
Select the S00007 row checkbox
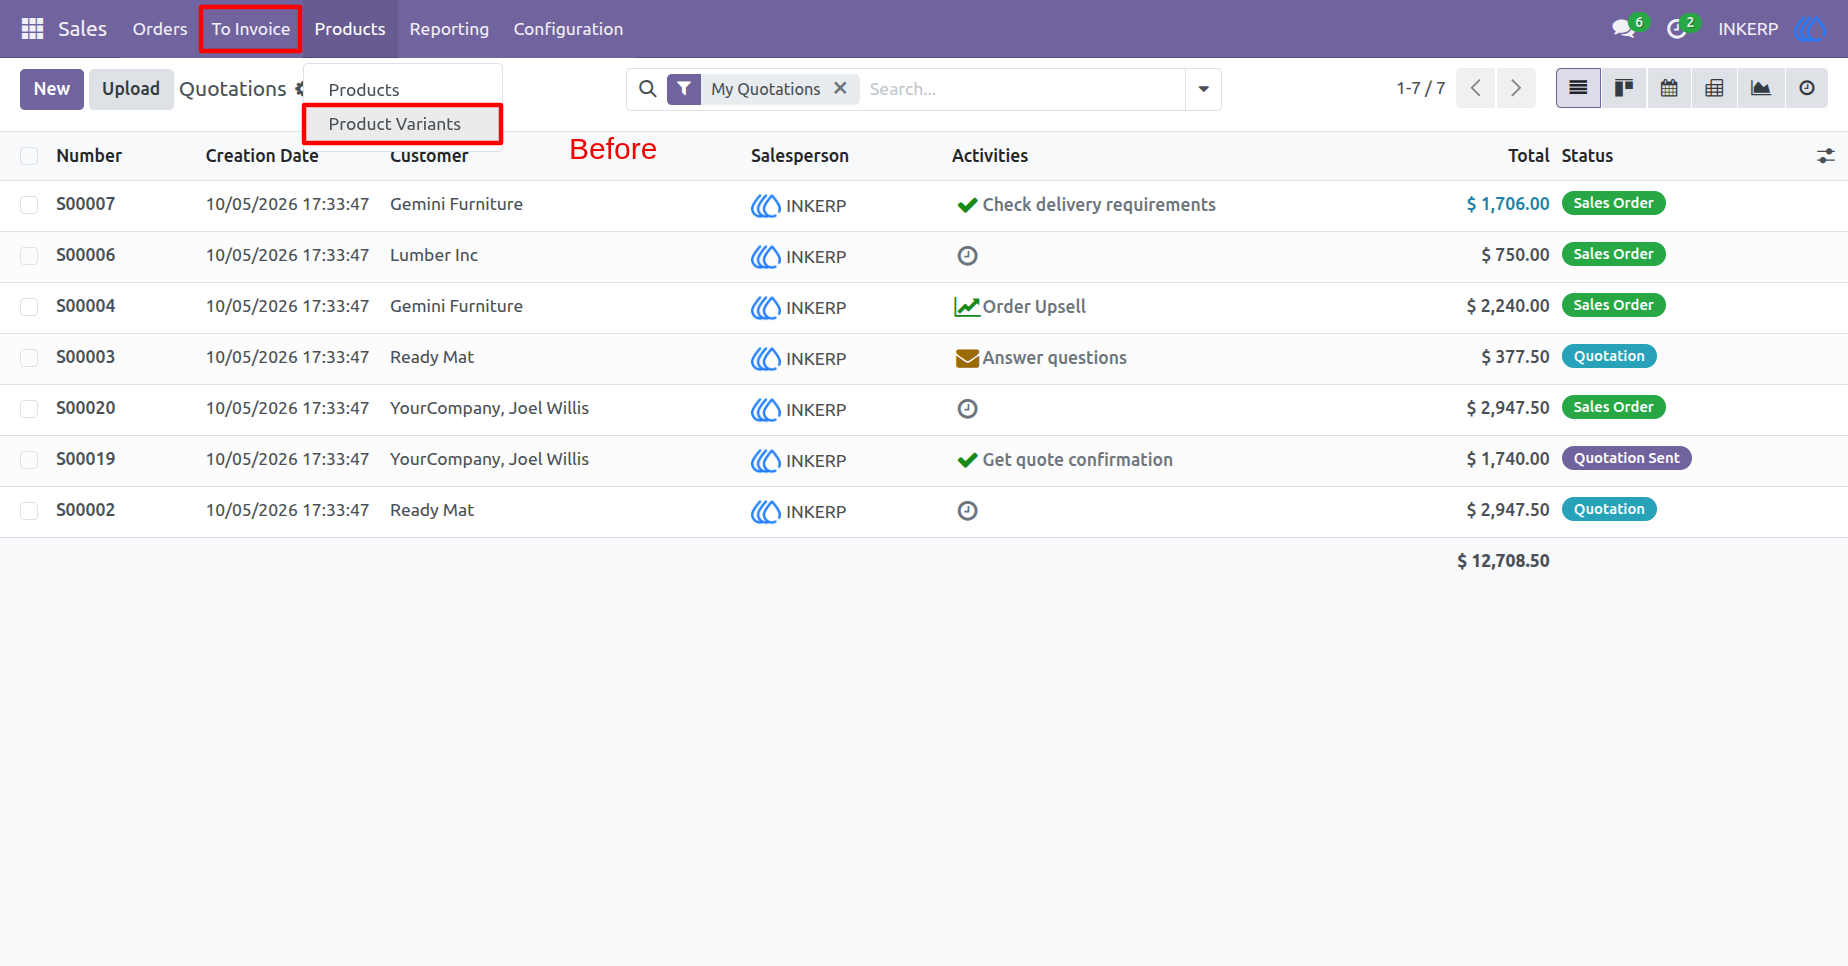click(29, 205)
